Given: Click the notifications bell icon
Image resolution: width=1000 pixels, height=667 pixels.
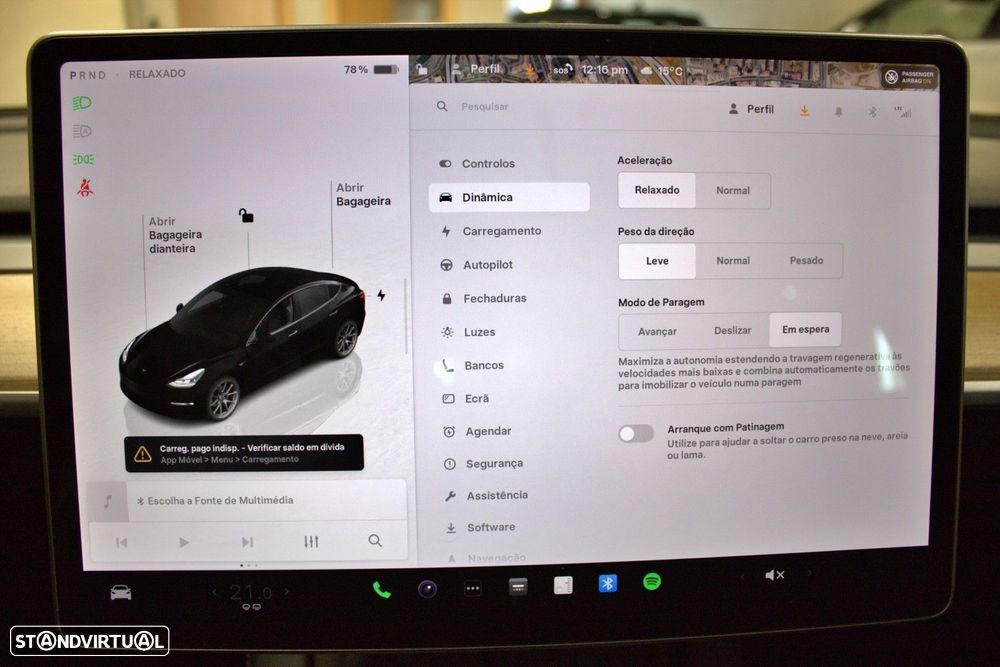Looking at the screenshot, I should (x=839, y=112).
